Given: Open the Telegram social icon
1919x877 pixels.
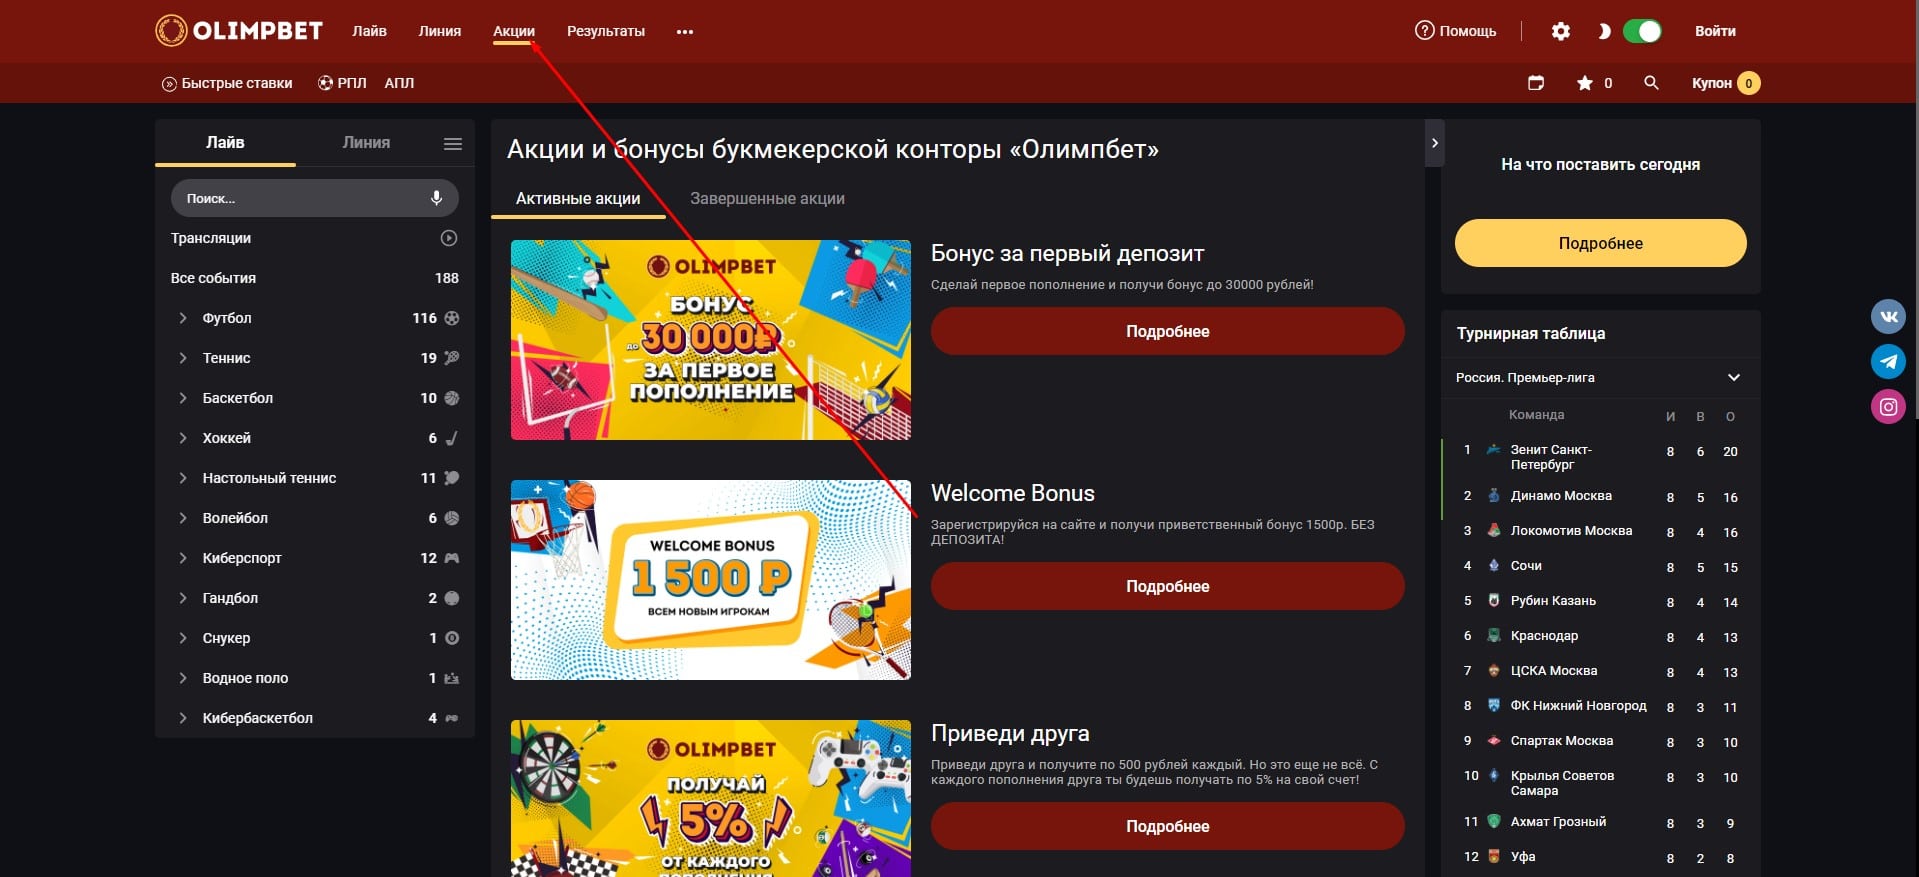Looking at the screenshot, I should (x=1888, y=361).
